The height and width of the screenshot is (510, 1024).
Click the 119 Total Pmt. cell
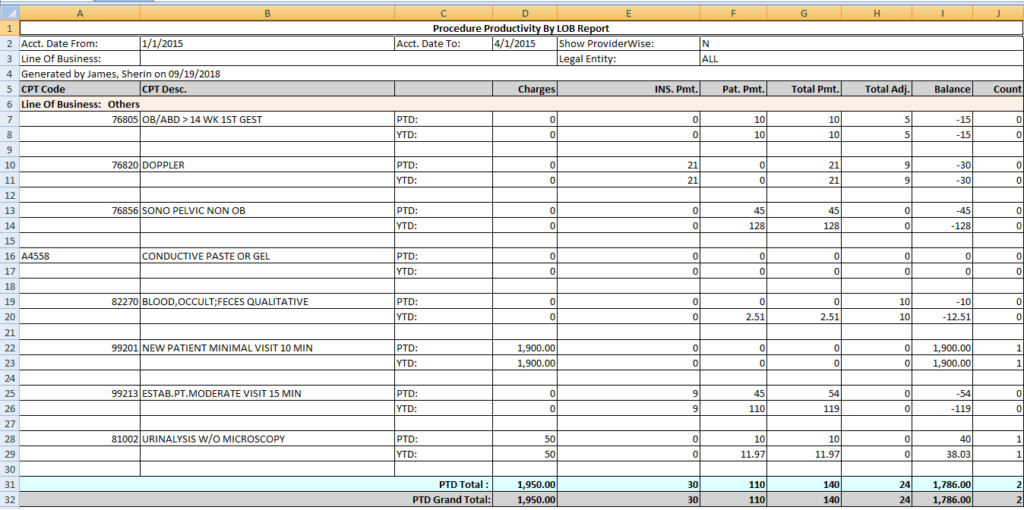[x=804, y=409]
